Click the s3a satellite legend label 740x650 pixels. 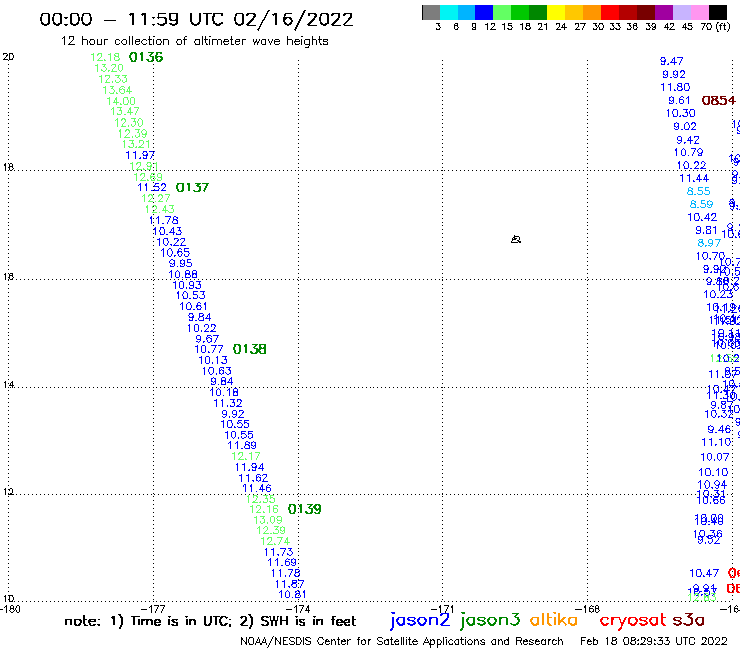coord(689,620)
